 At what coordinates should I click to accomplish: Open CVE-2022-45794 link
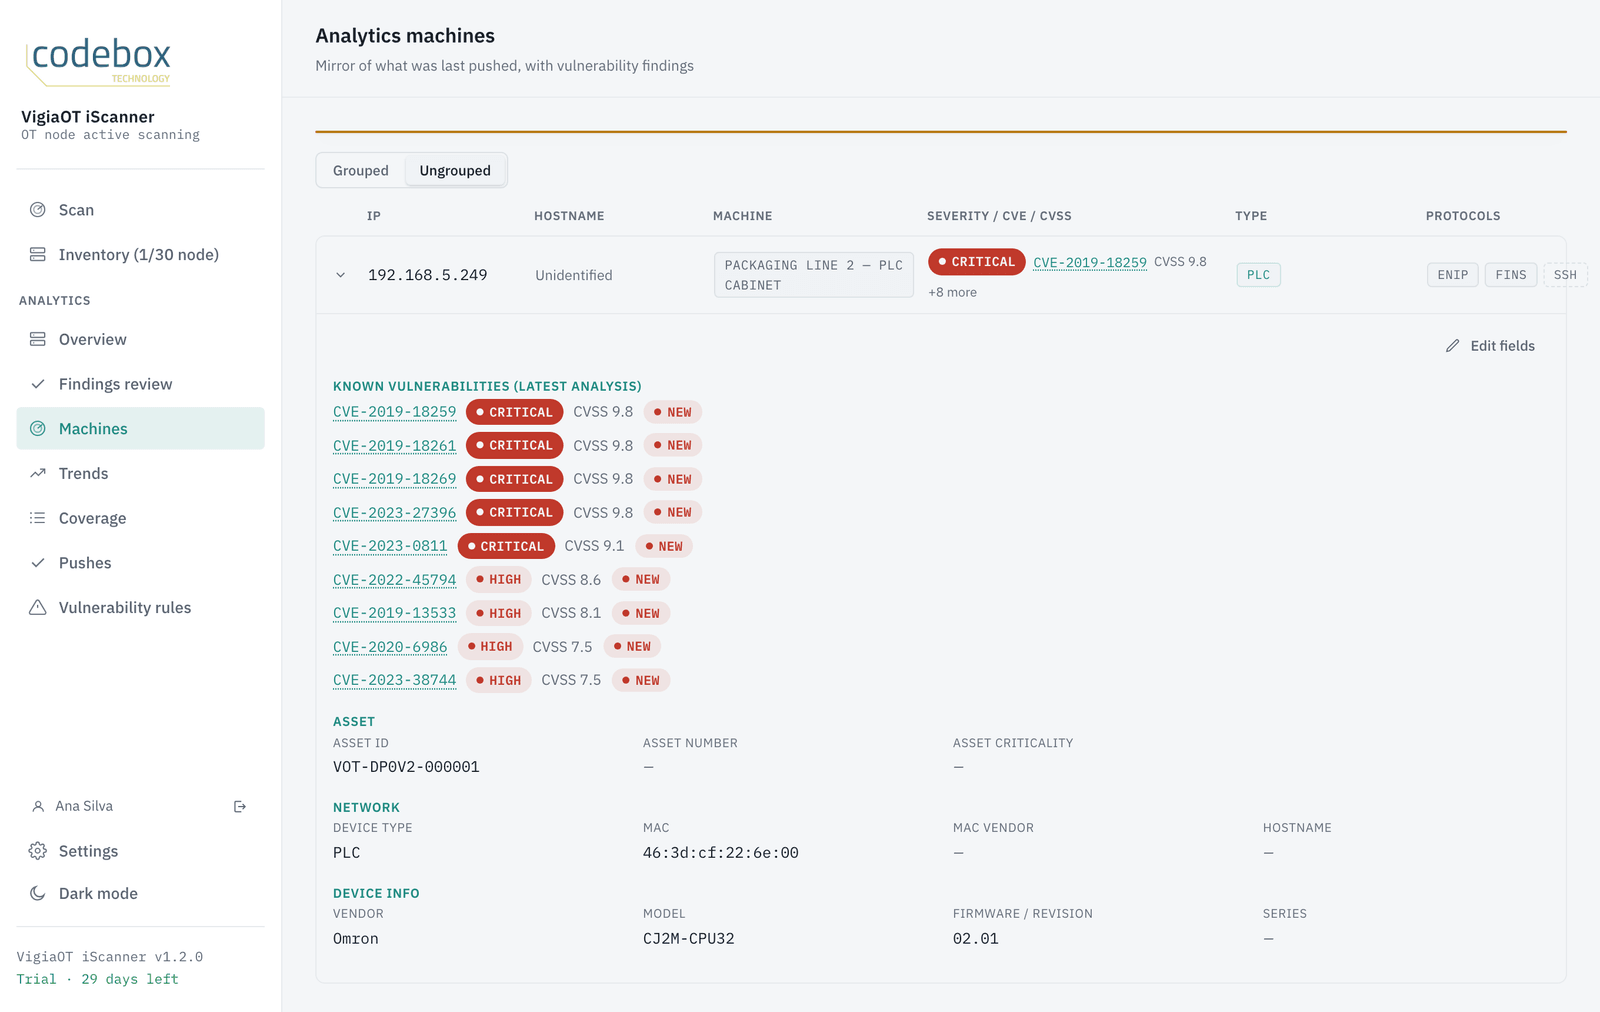coord(394,580)
